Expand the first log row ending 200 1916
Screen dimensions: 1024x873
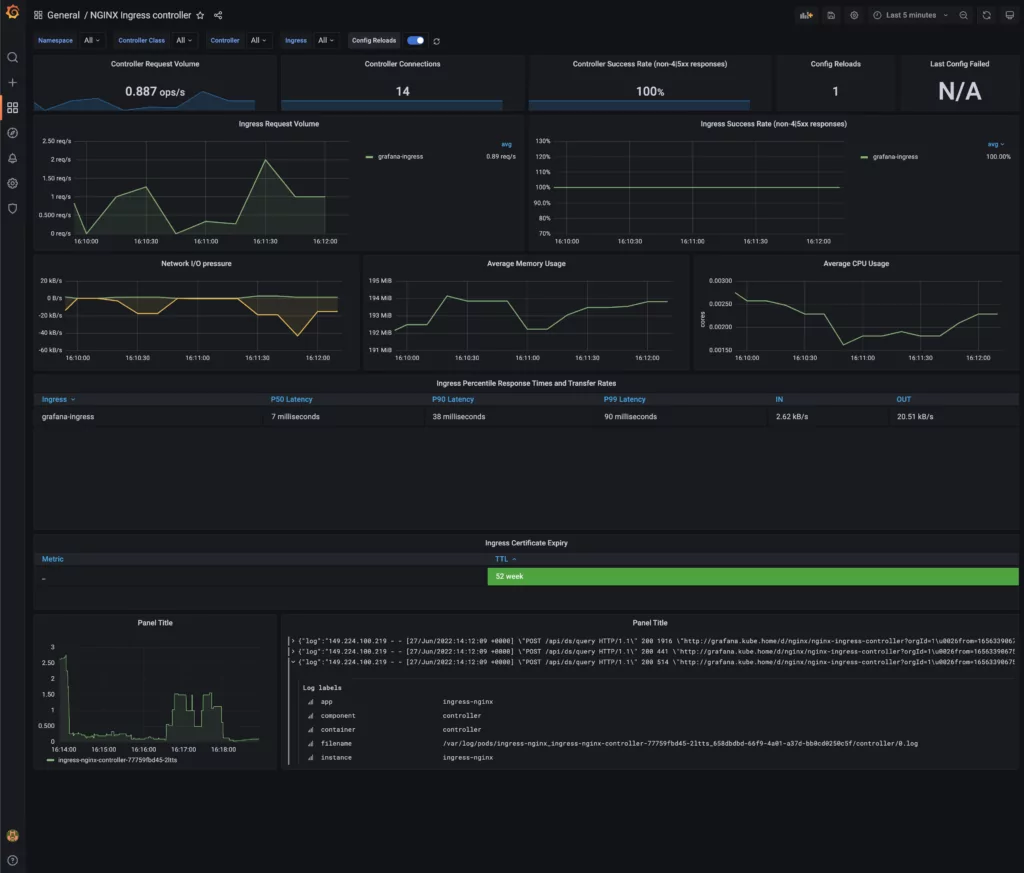[x=293, y=641]
